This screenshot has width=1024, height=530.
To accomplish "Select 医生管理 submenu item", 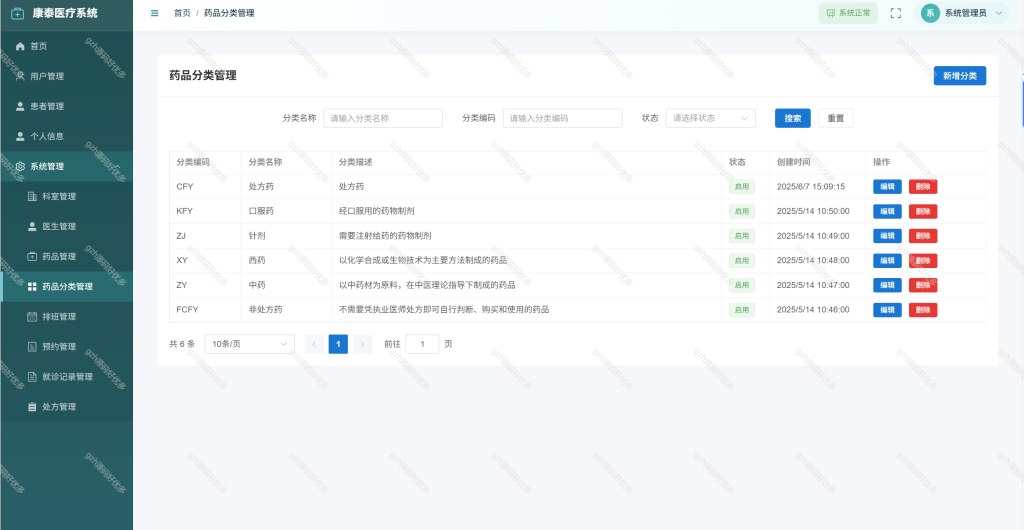I will (x=67, y=226).
